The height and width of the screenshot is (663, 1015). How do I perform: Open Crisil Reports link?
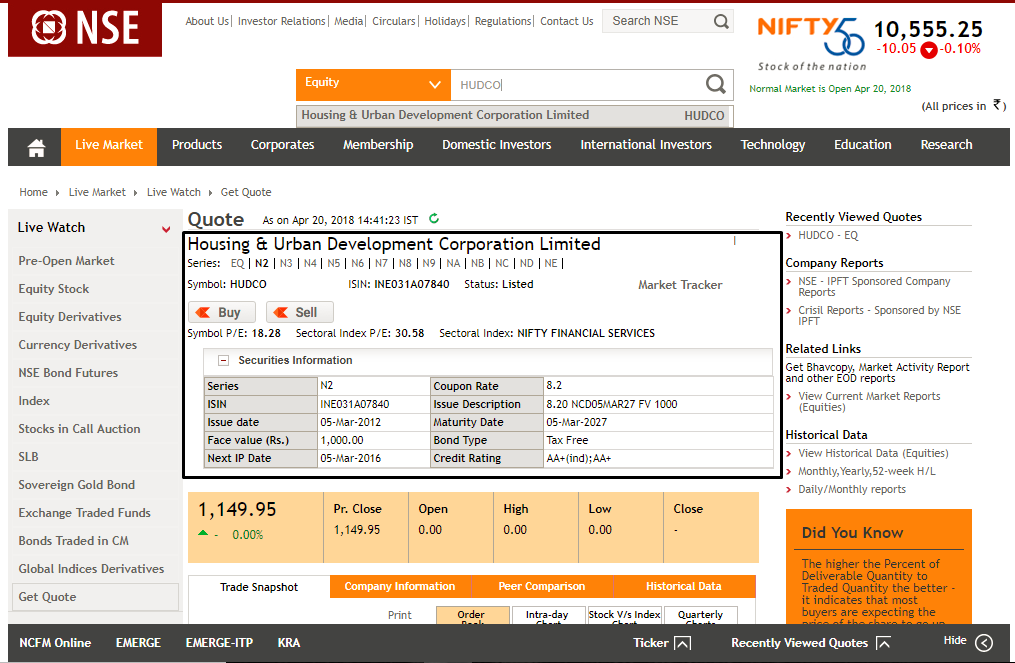[x=879, y=316]
